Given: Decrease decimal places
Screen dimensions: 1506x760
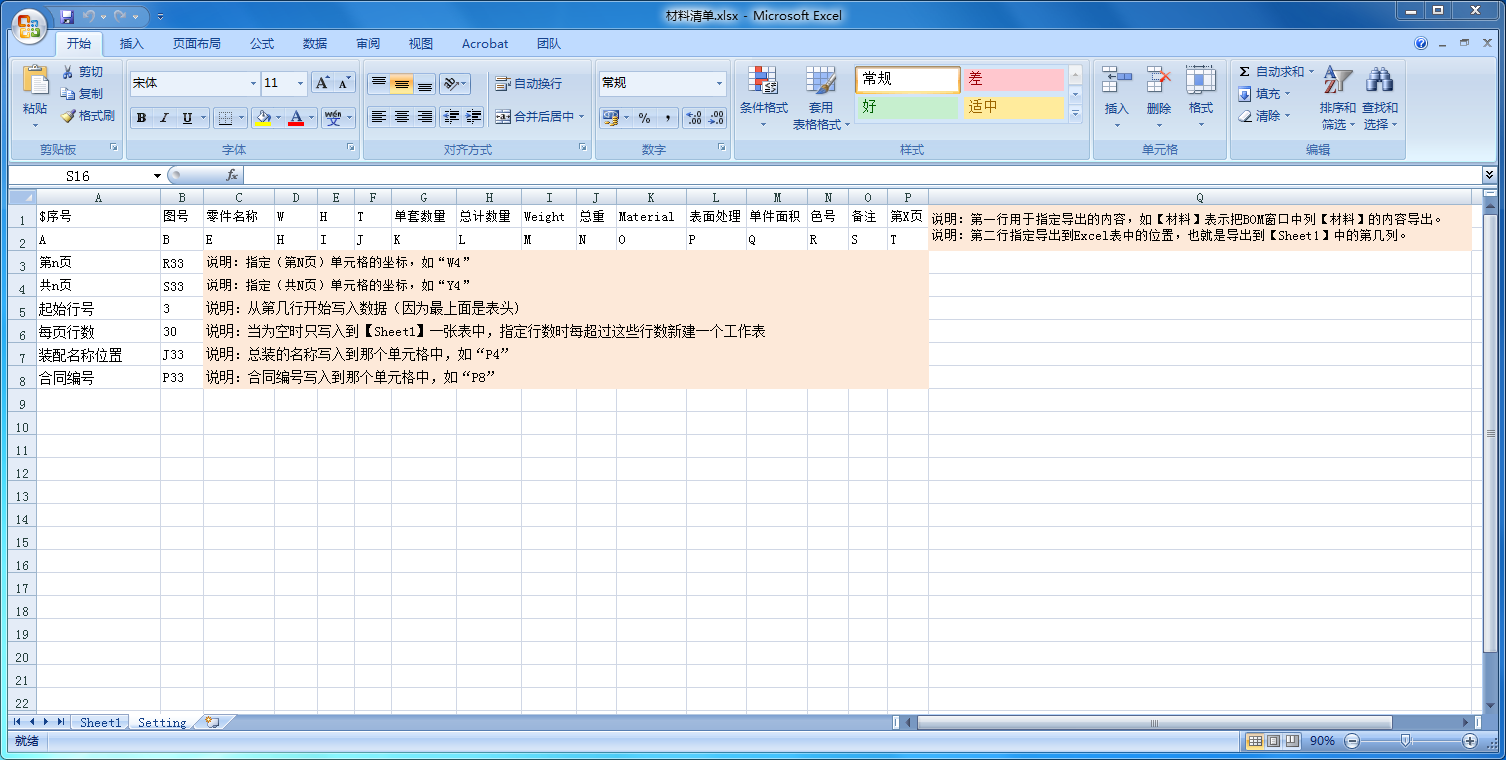Looking at the screenshot, I should [x=716, y=118].
